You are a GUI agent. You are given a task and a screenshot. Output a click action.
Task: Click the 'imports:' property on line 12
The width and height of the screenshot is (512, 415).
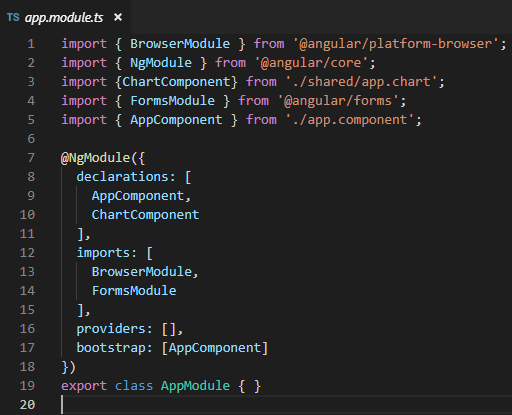click(x=107, y=253)
